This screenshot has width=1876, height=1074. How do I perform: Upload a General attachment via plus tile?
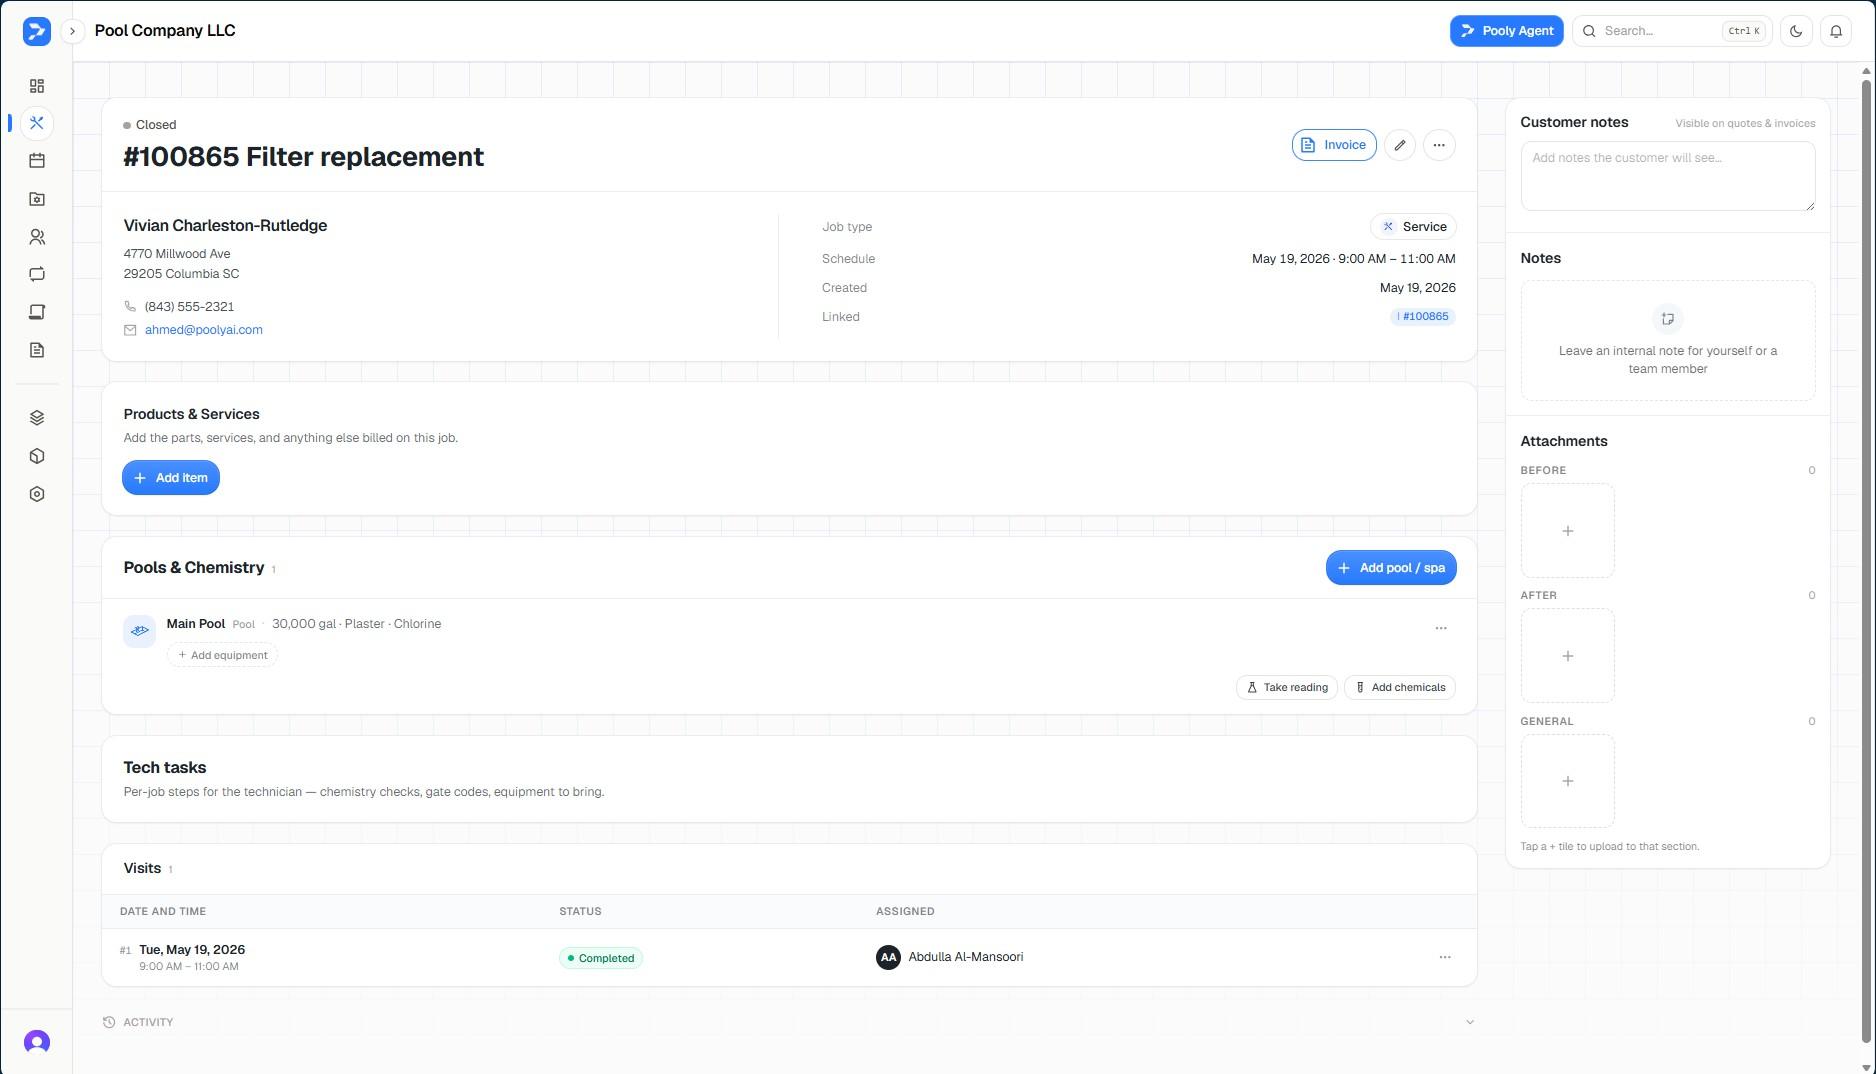click(1568, 781)
